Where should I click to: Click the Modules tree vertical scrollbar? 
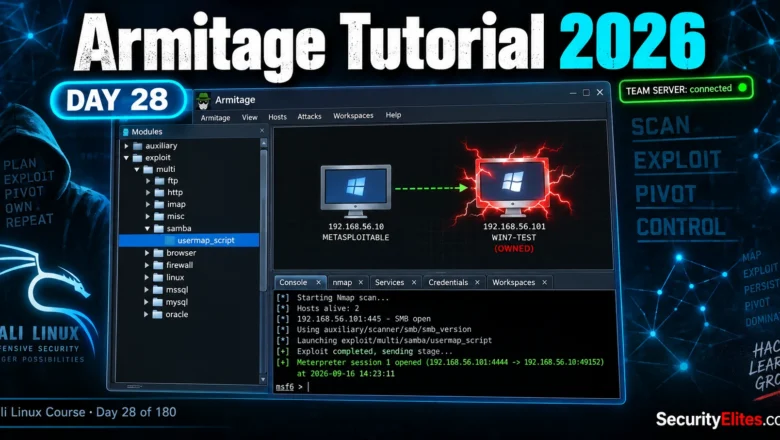point(264,221)
